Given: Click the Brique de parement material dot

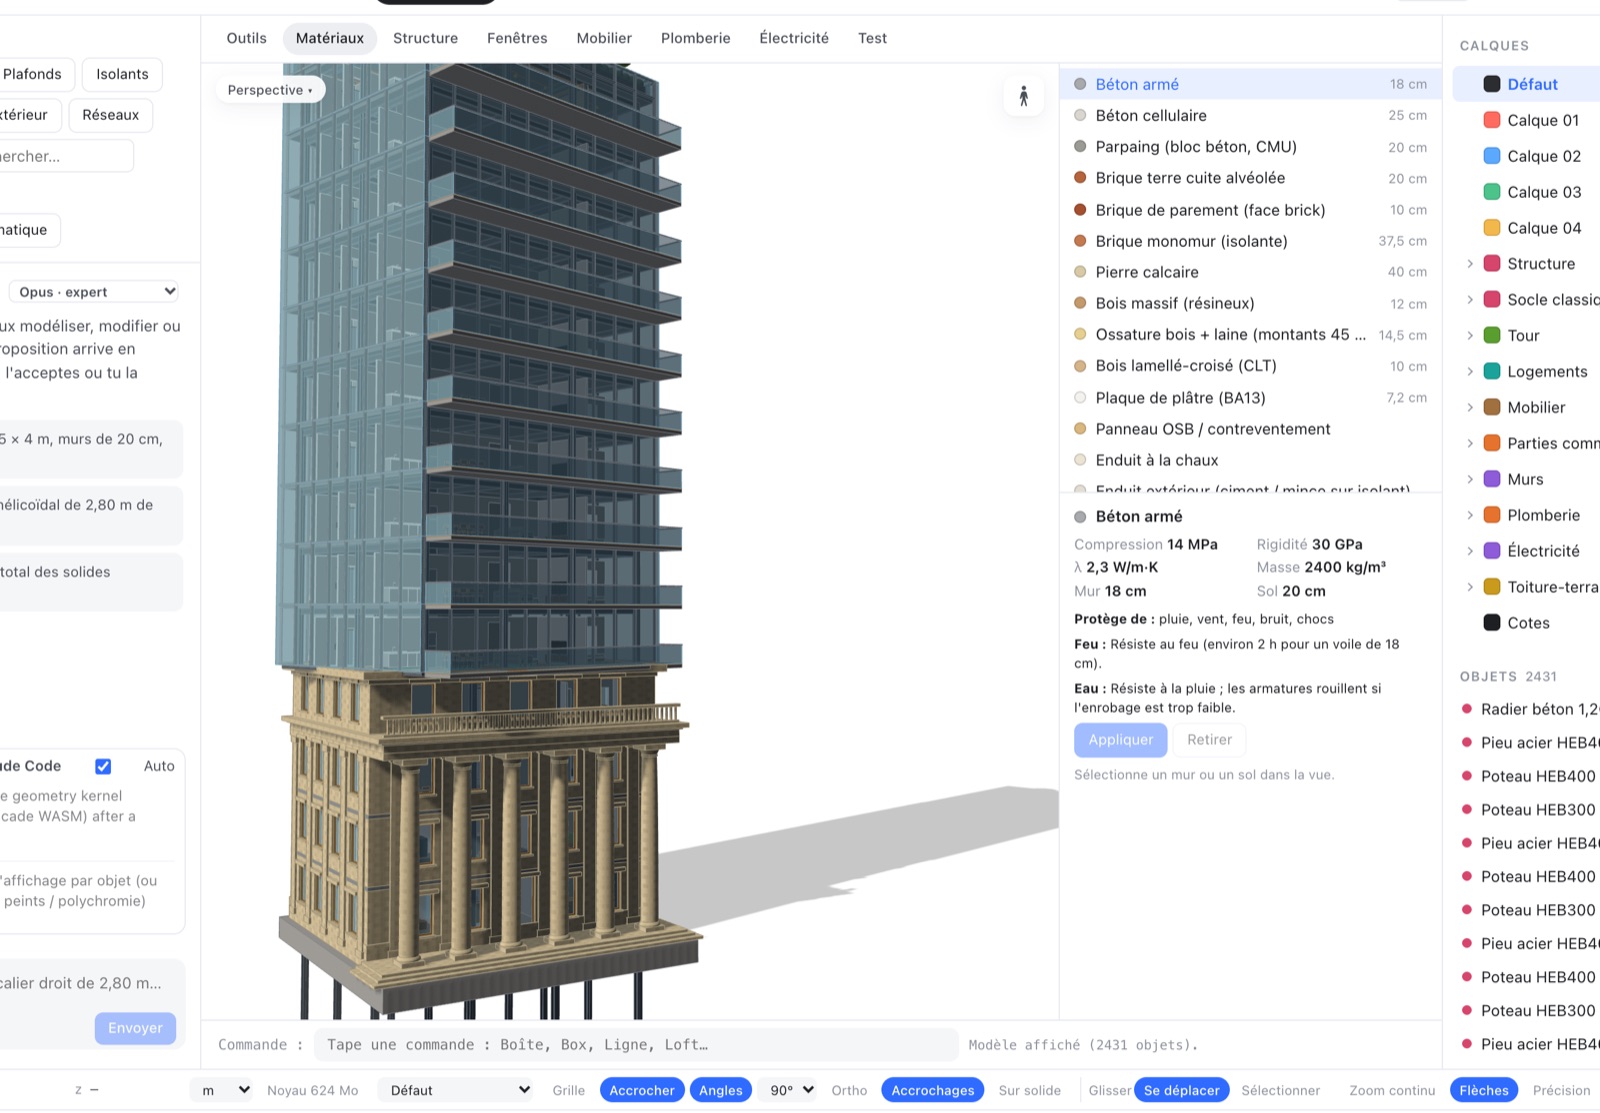Looking at the screenshot, I should point(1080,210).
